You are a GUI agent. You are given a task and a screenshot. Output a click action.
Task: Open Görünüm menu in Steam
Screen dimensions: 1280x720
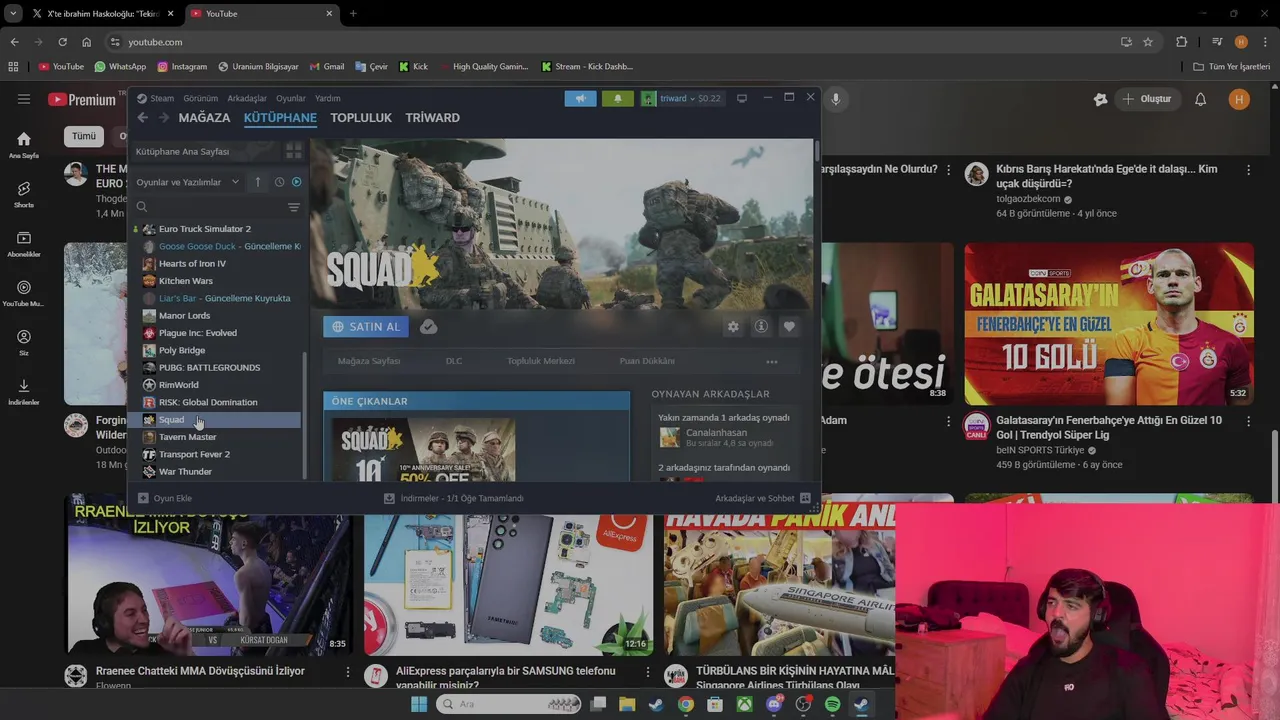[x=200, y=98]
